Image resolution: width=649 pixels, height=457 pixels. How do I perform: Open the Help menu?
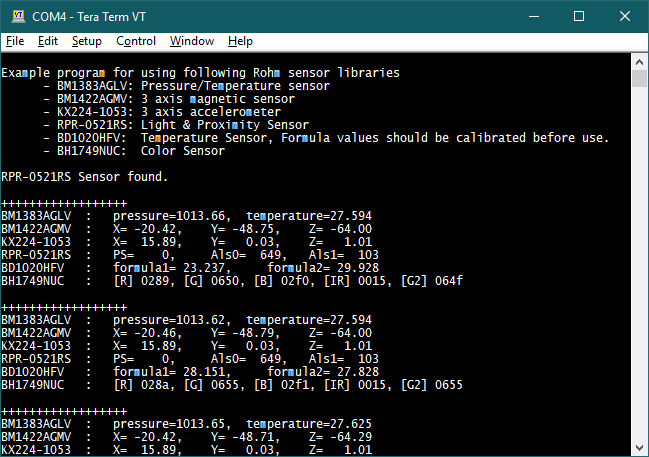coord(240,41)
